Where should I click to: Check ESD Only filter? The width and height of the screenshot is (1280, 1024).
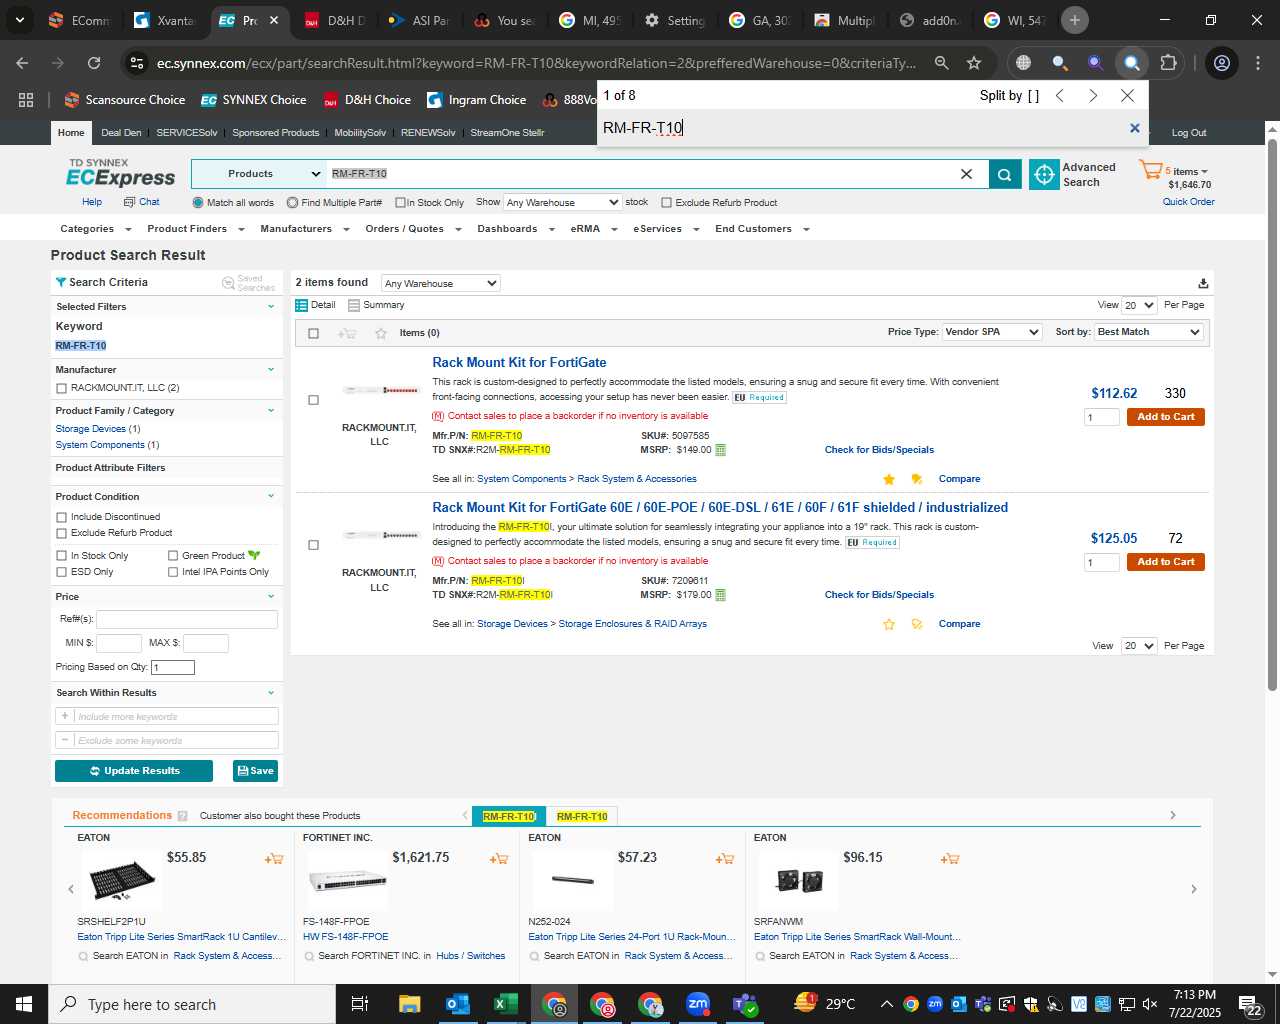[62, 572]
